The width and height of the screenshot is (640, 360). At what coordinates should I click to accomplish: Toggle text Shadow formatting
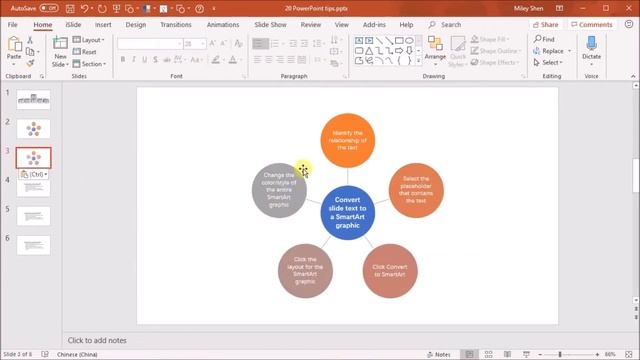point(156,60)
